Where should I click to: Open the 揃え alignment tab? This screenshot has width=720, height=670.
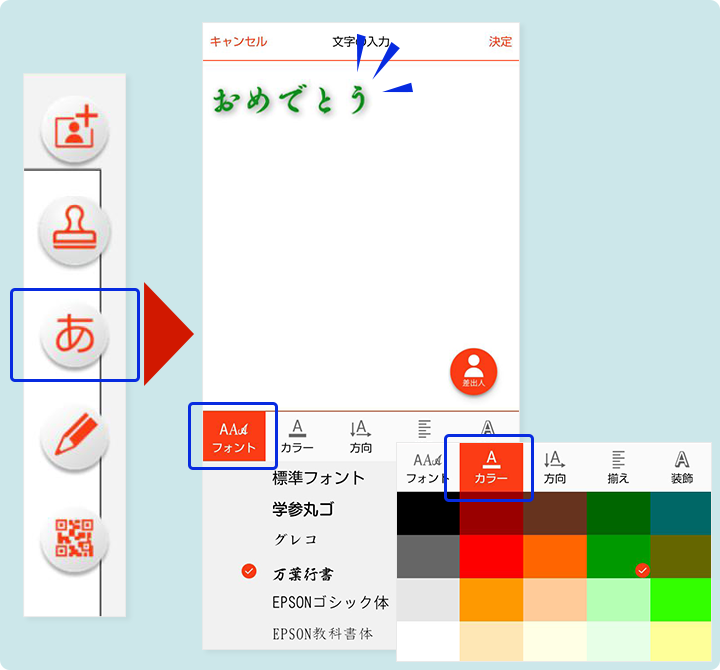618,467
